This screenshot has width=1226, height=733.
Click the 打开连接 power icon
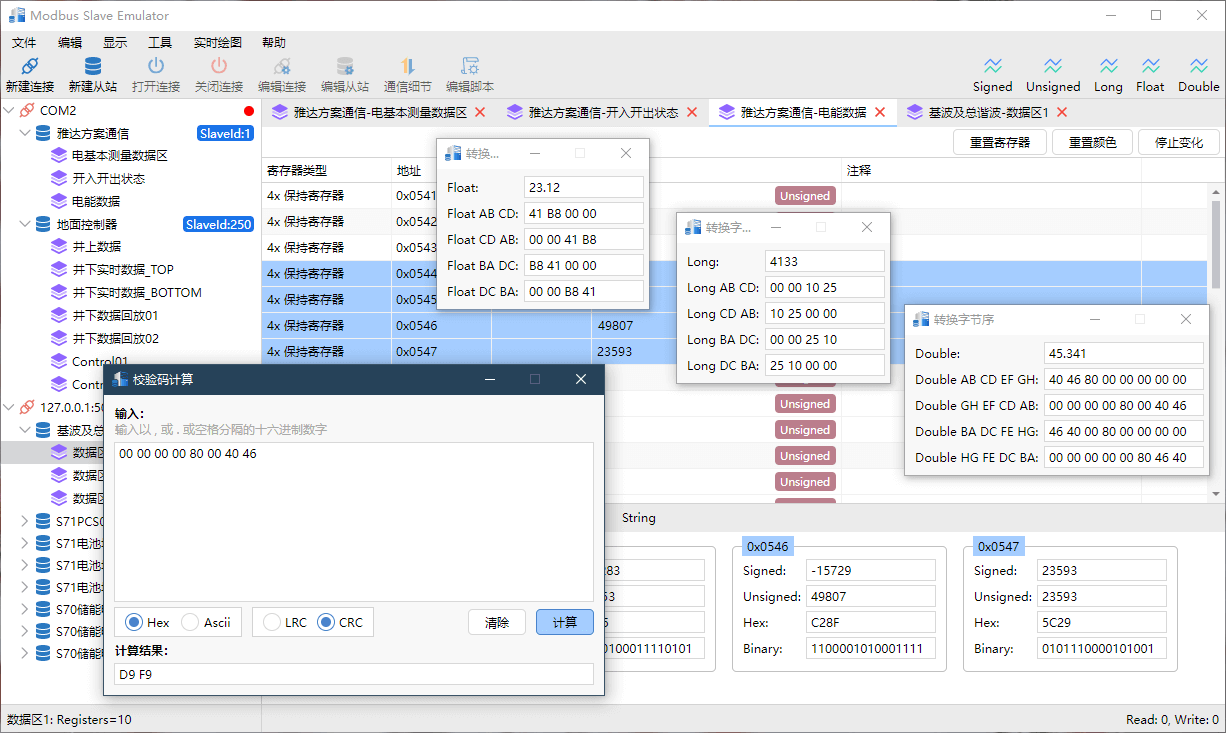click(156, 67)
